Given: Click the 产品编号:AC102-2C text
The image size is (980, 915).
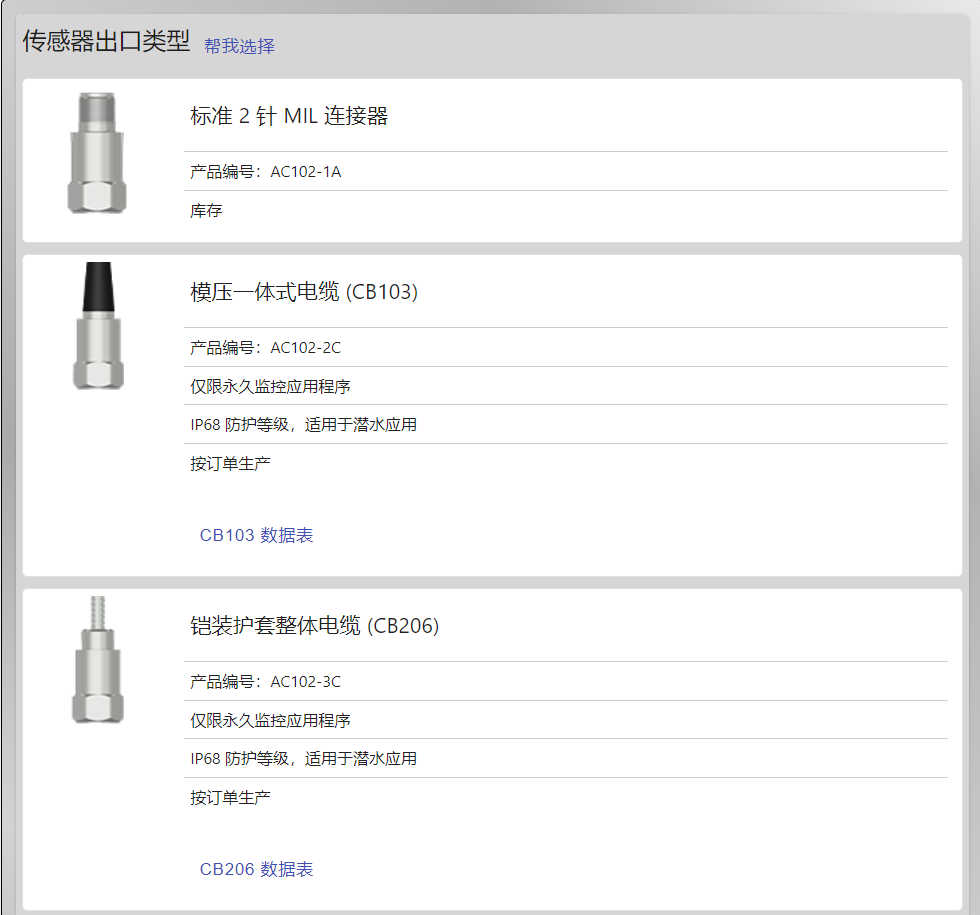Looking at the screenshot, I should click(x=266, y=348).
